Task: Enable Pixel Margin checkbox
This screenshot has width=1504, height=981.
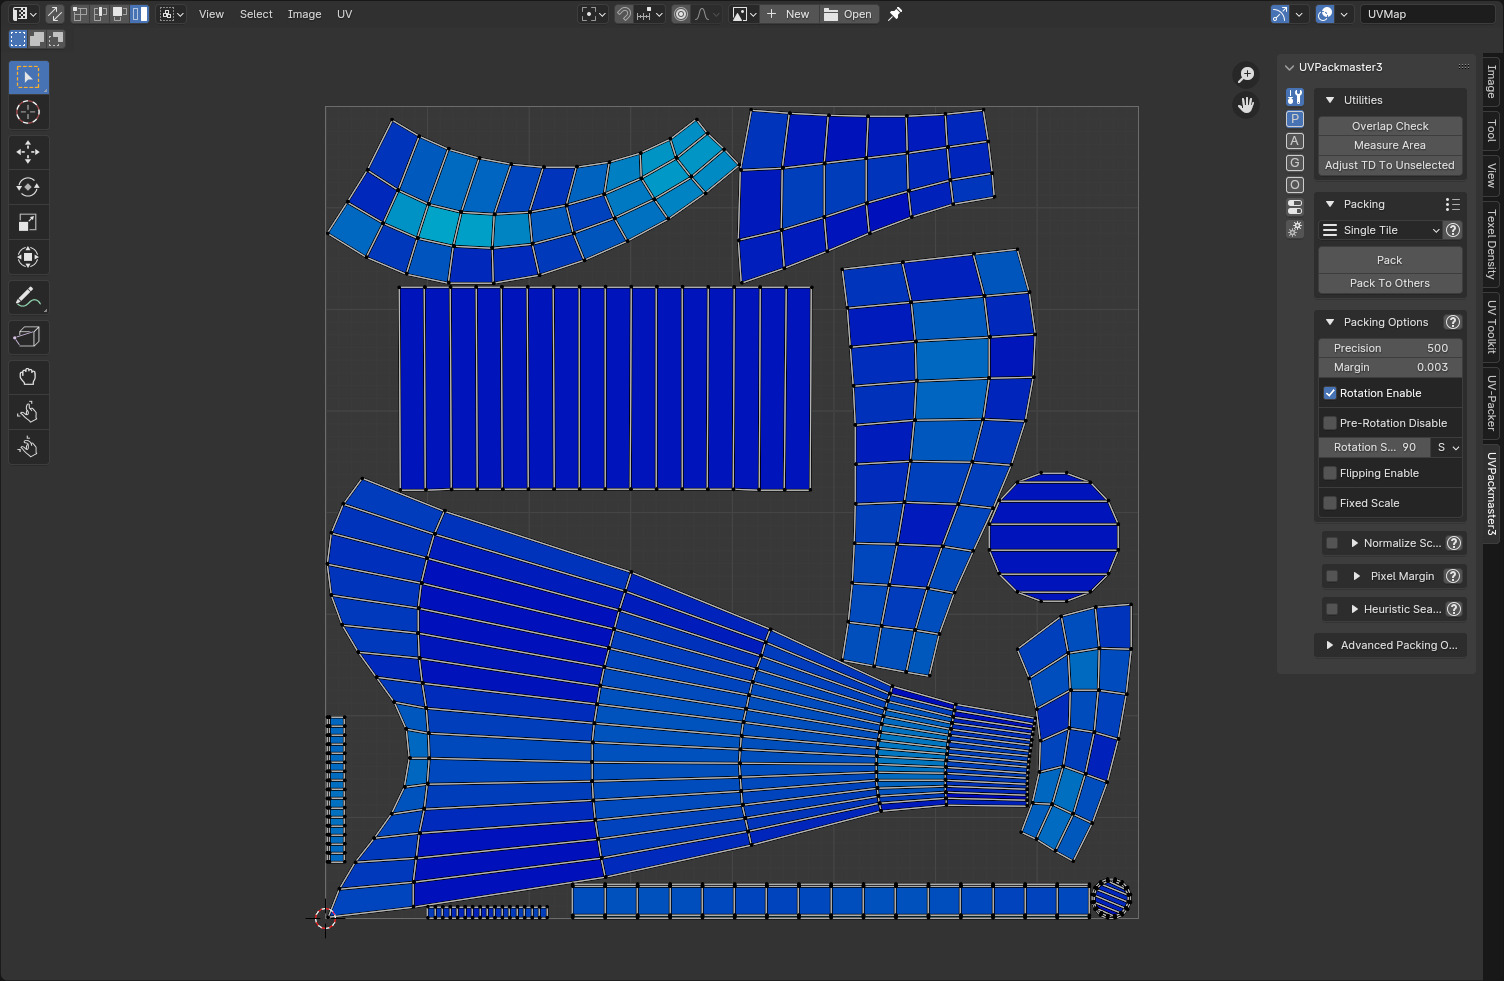Action: (1332, 576)
